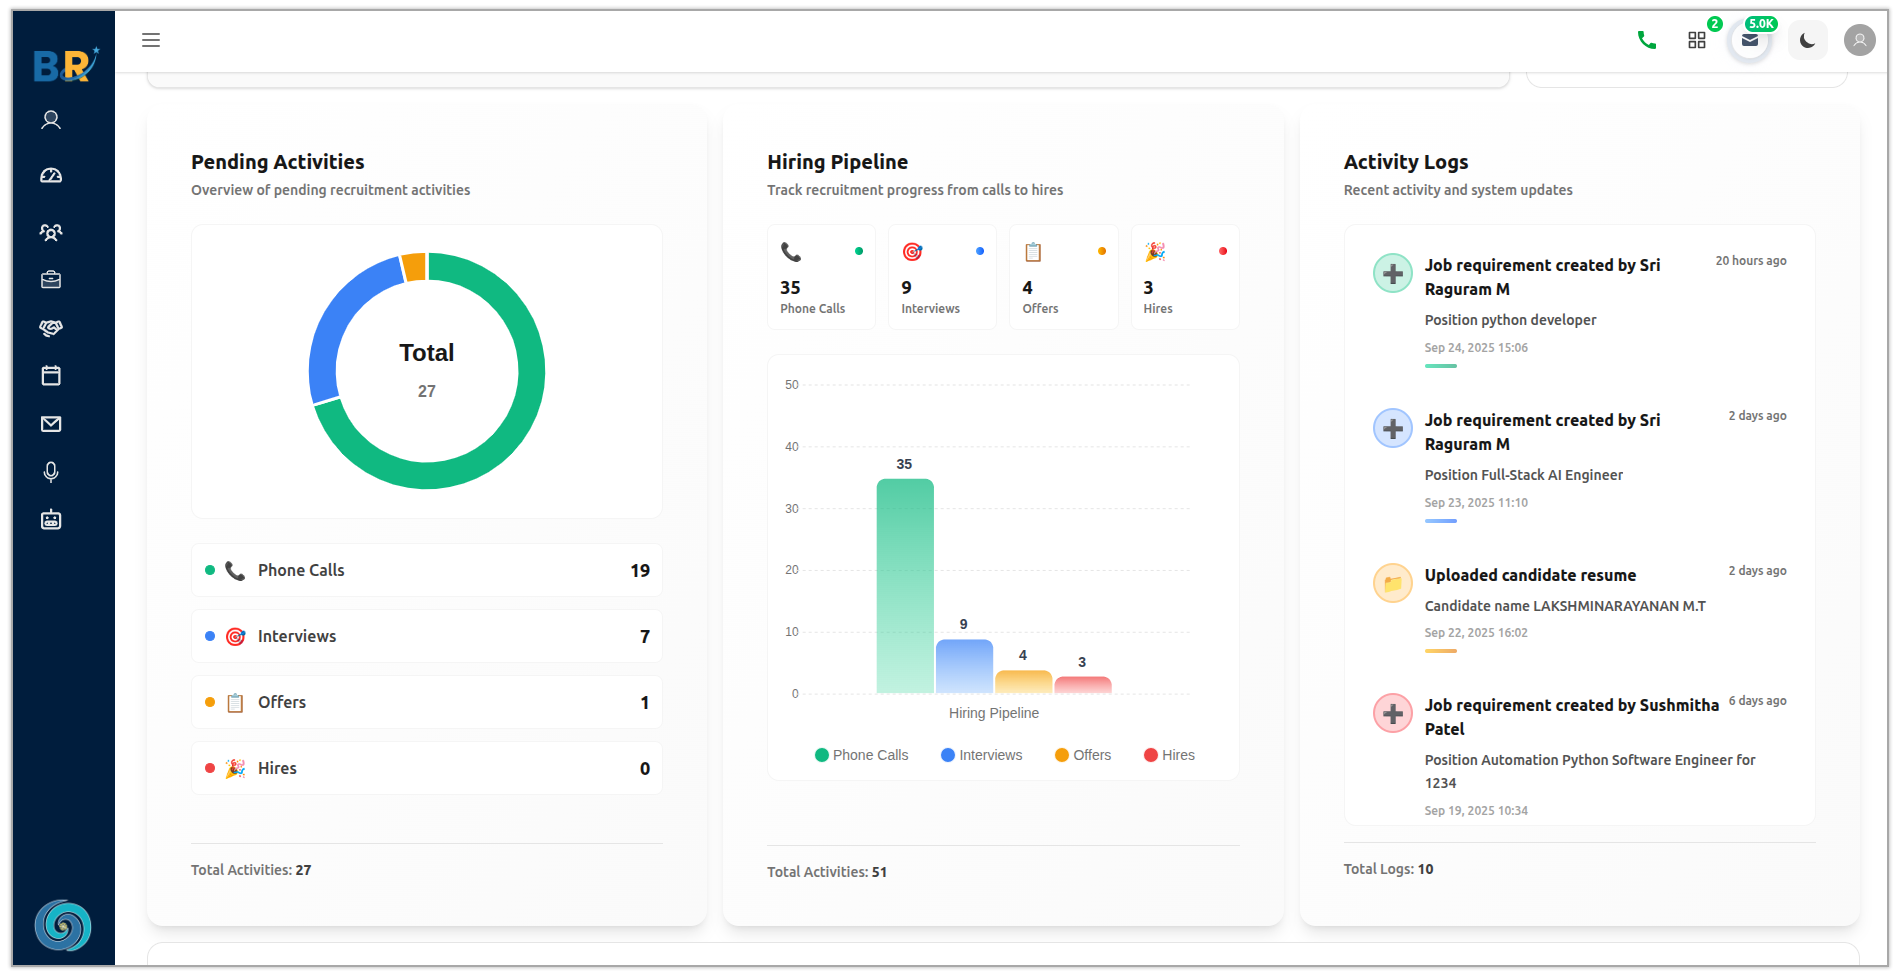This screenshot has width=1897, height=976.
Task: Open the calendar sidebar icon
Action: (51, 376)
